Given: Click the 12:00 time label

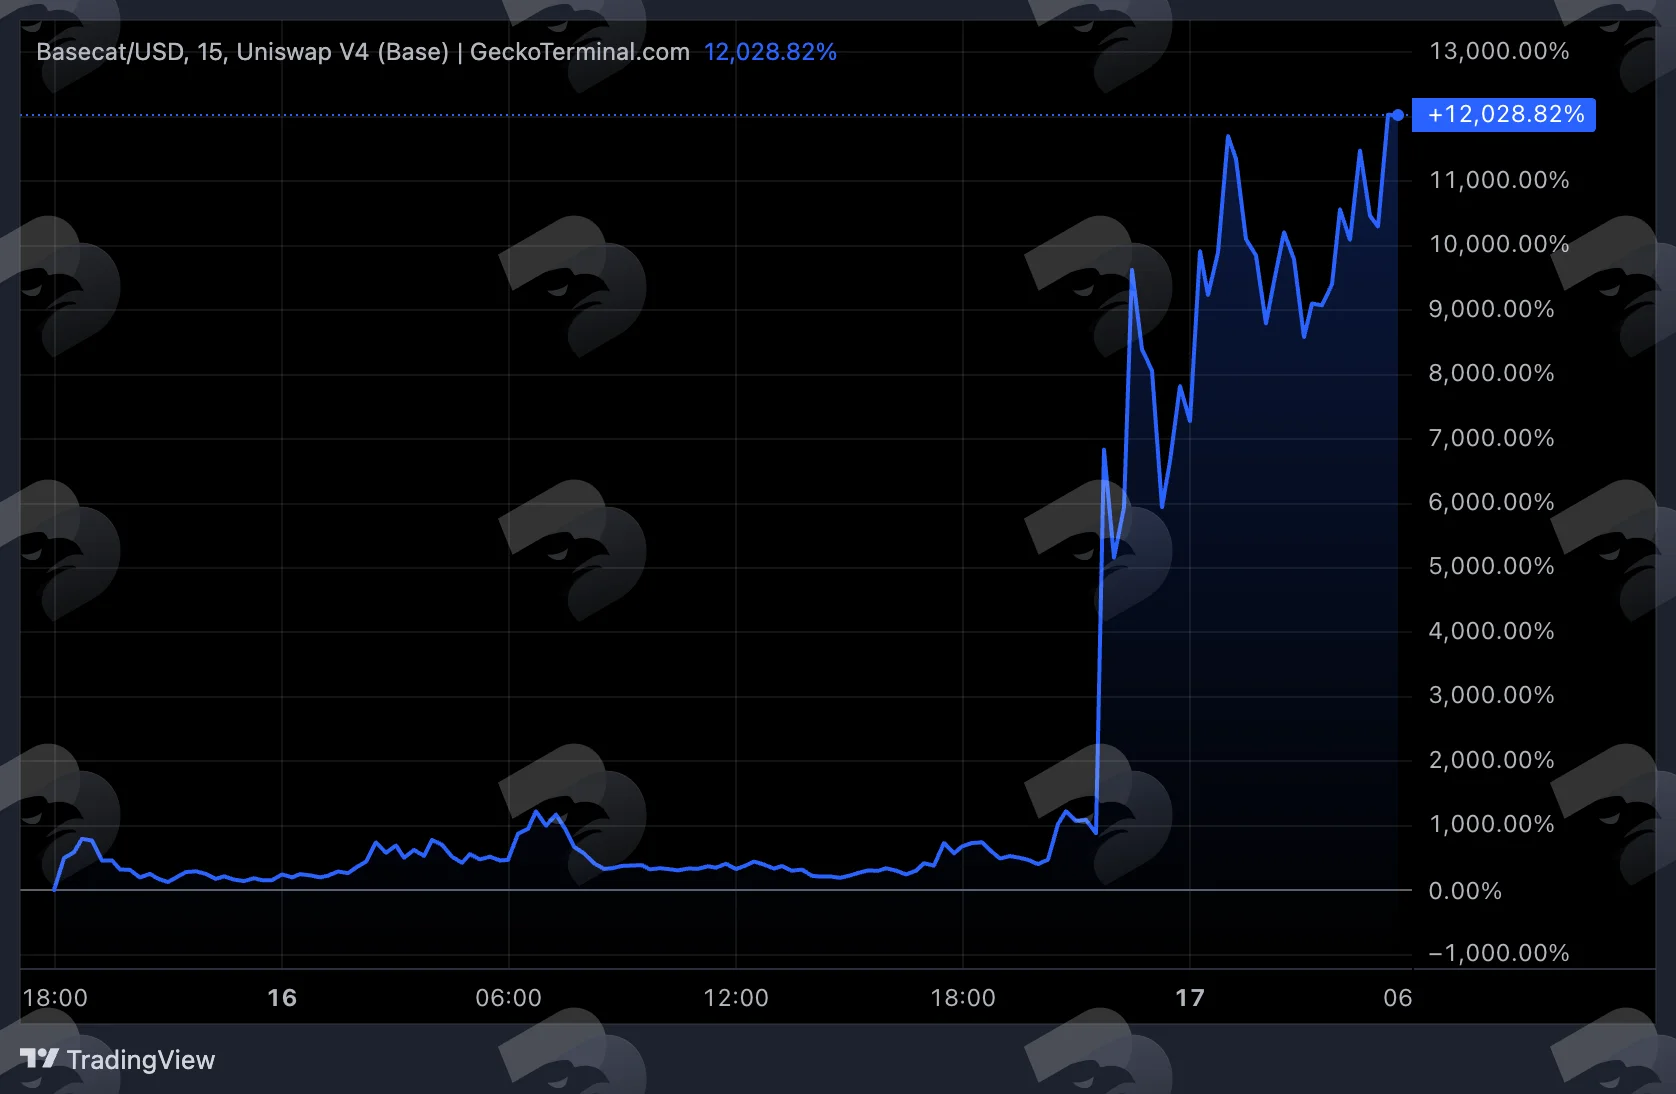Looking at the screenshot, I should [x=736, y=998].
